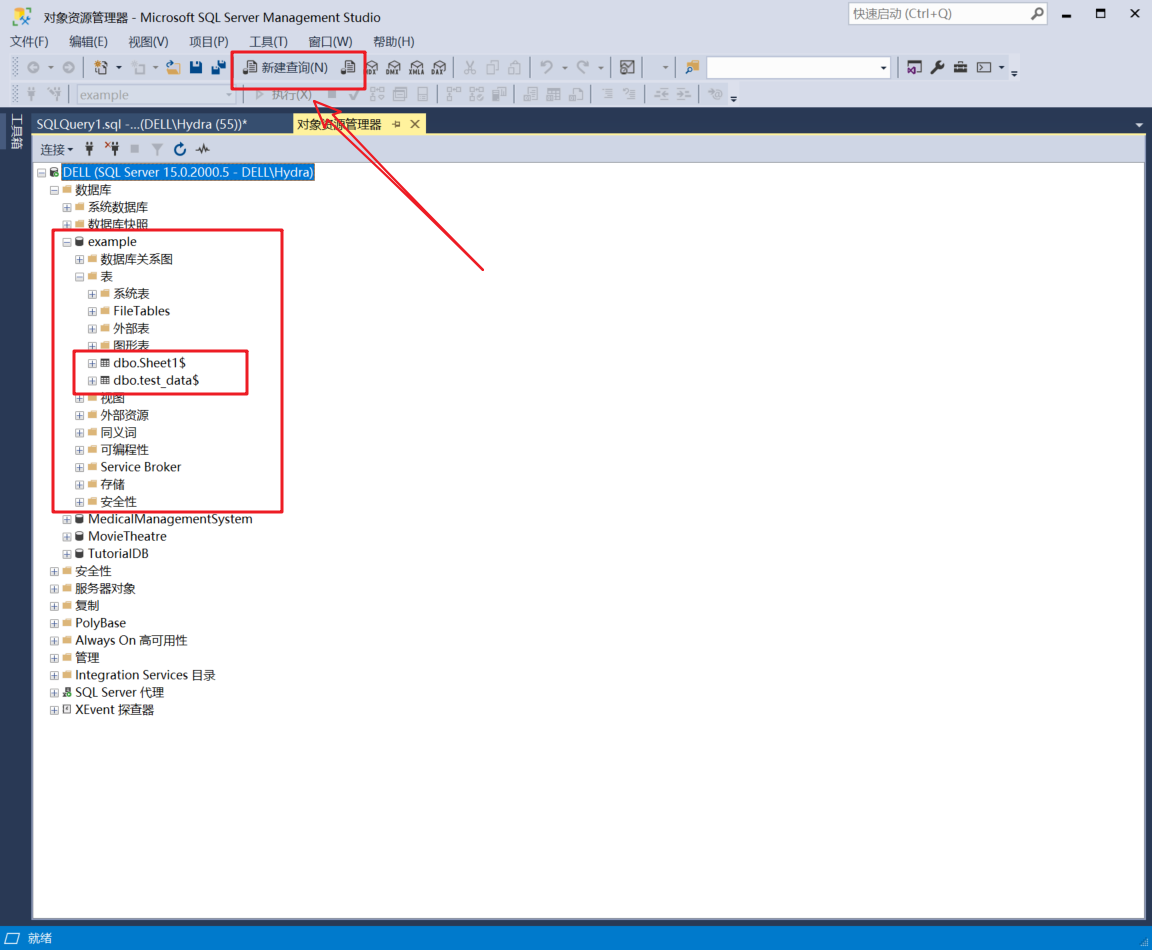Viewport: 1152px width, 950px height.
Task: Refresh the Object Explorer tree
Action: [180, 149]
